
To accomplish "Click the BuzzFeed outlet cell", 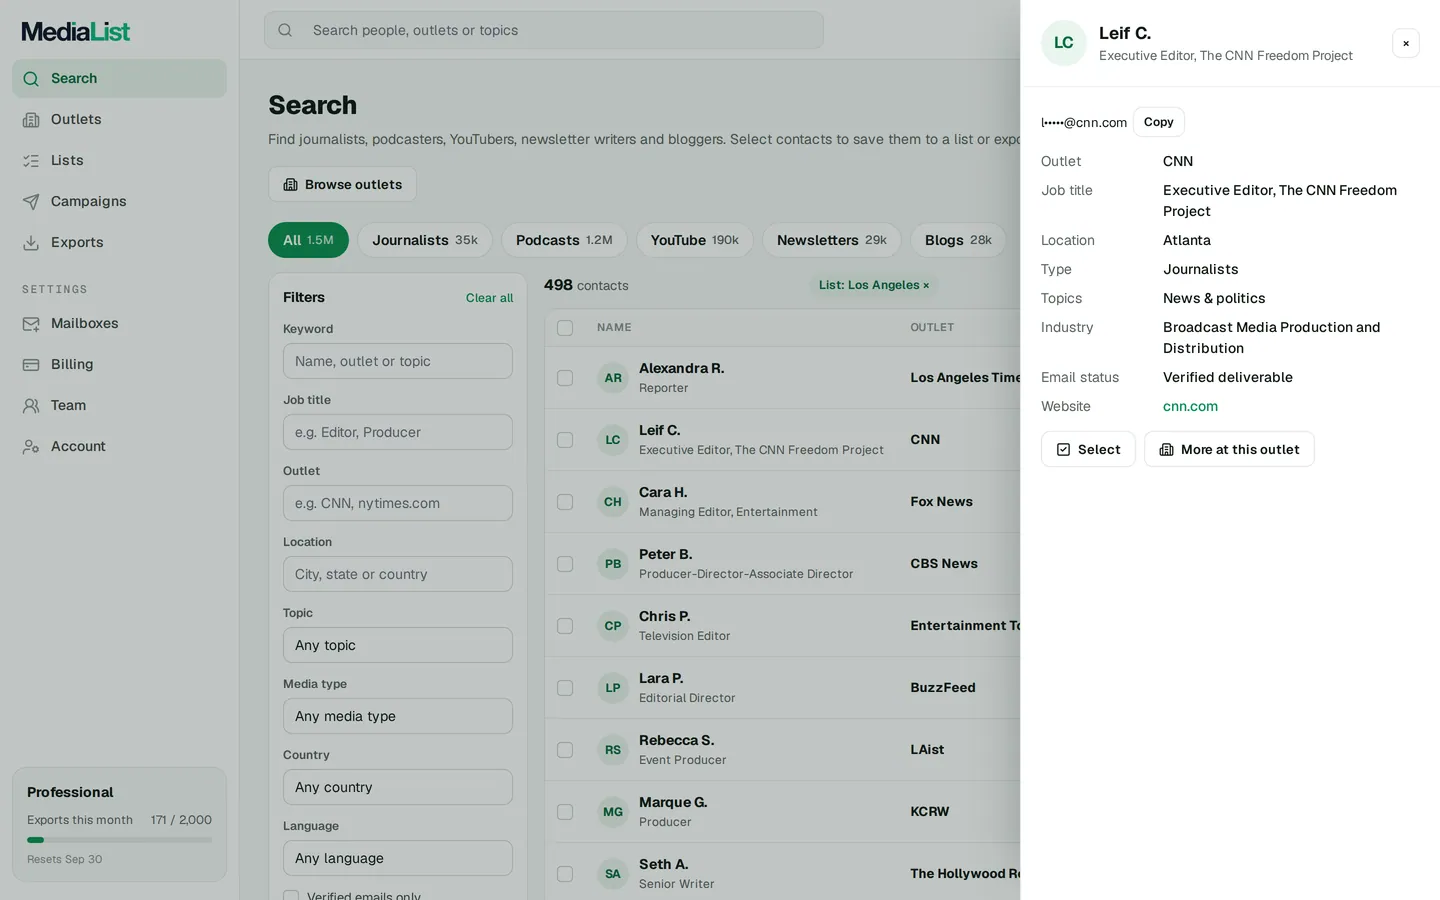I will tap(943, 688).
